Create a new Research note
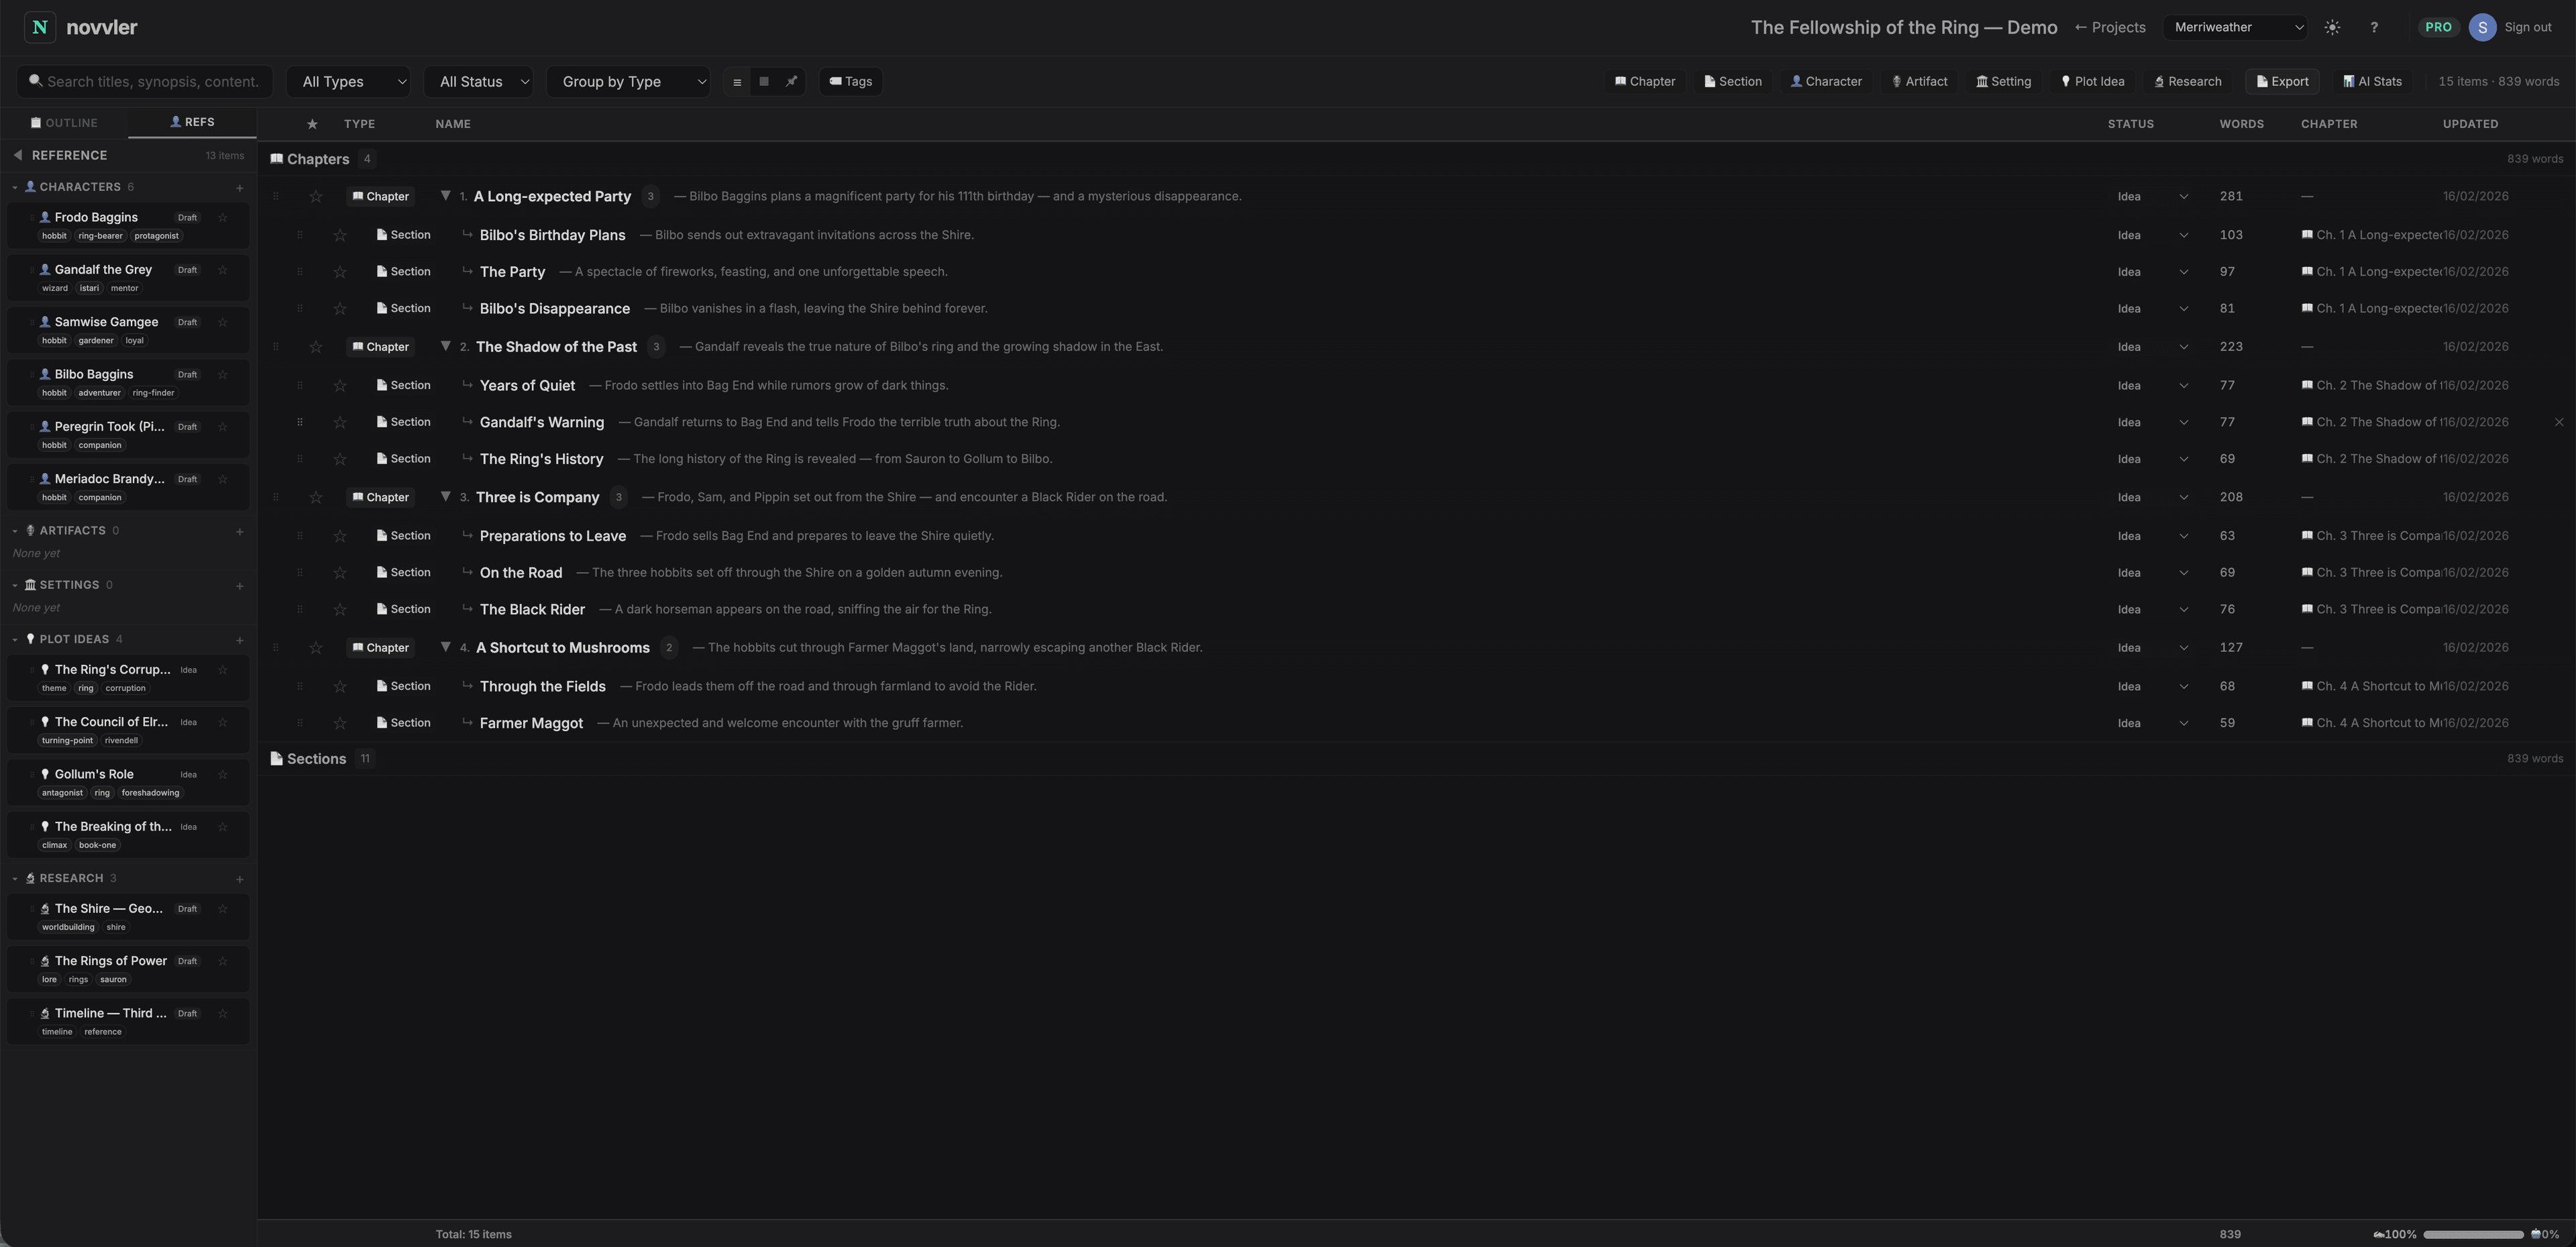 click(2188, 81)
